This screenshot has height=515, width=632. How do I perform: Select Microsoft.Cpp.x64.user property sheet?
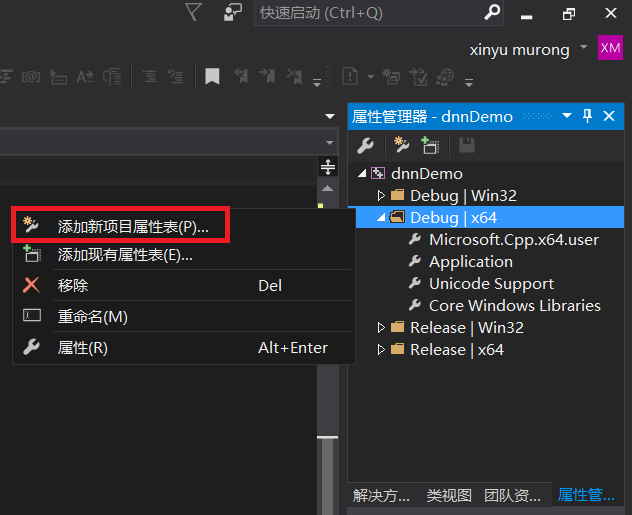click(x=514, y=240)
